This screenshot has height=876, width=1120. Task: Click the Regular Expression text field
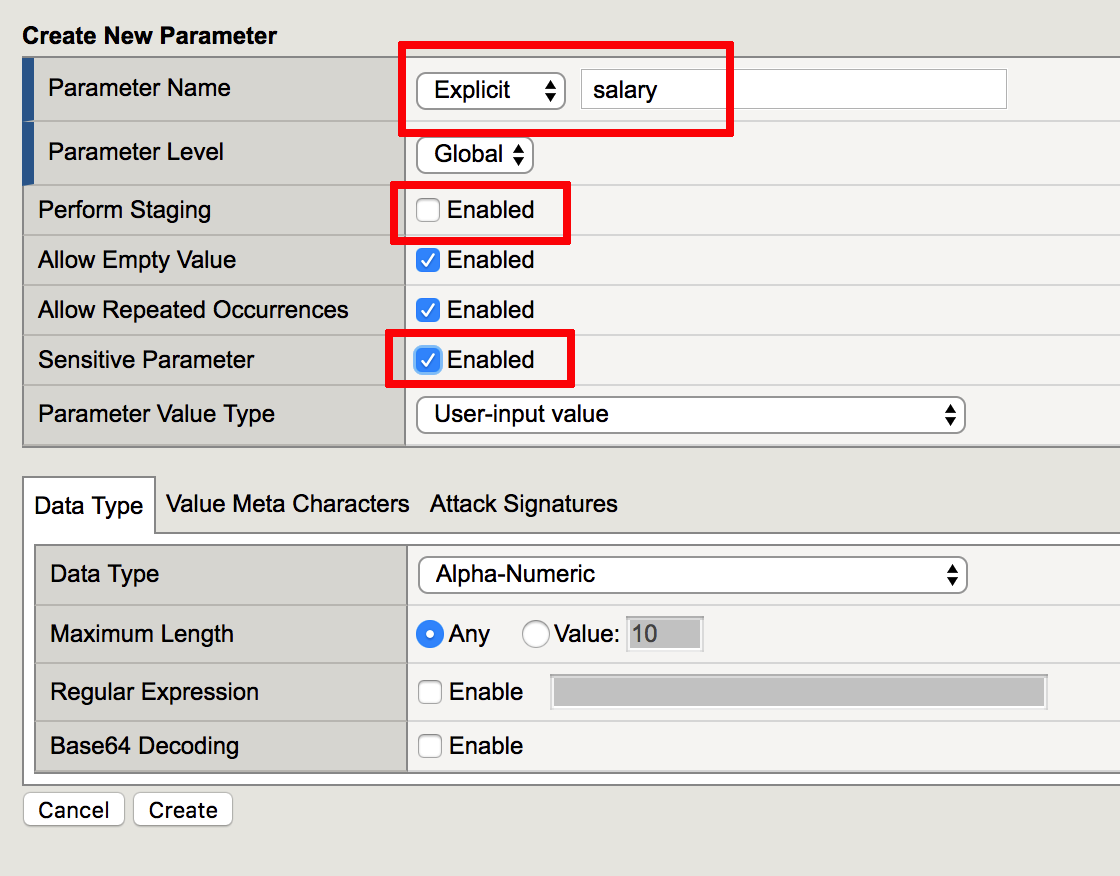(x=799, y=692)
